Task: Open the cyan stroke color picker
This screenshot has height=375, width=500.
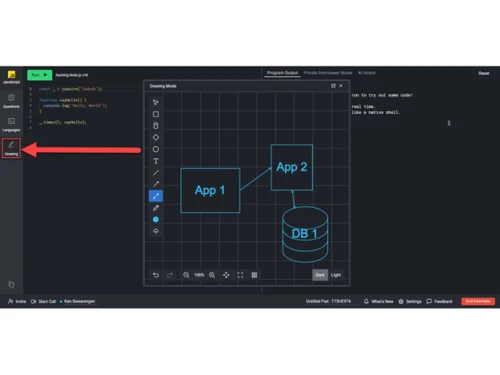Action: [x=156, y=220]
